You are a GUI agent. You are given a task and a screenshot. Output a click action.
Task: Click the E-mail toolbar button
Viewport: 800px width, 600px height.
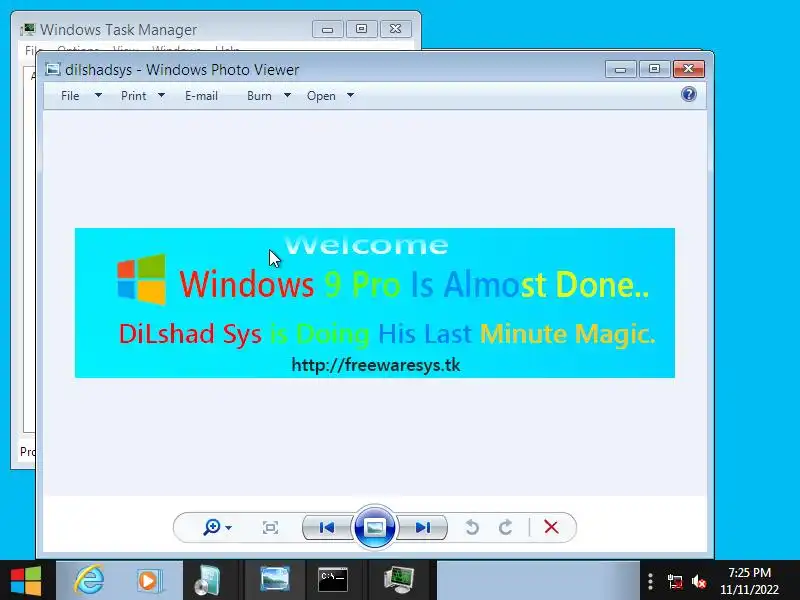tap(201, 96)
